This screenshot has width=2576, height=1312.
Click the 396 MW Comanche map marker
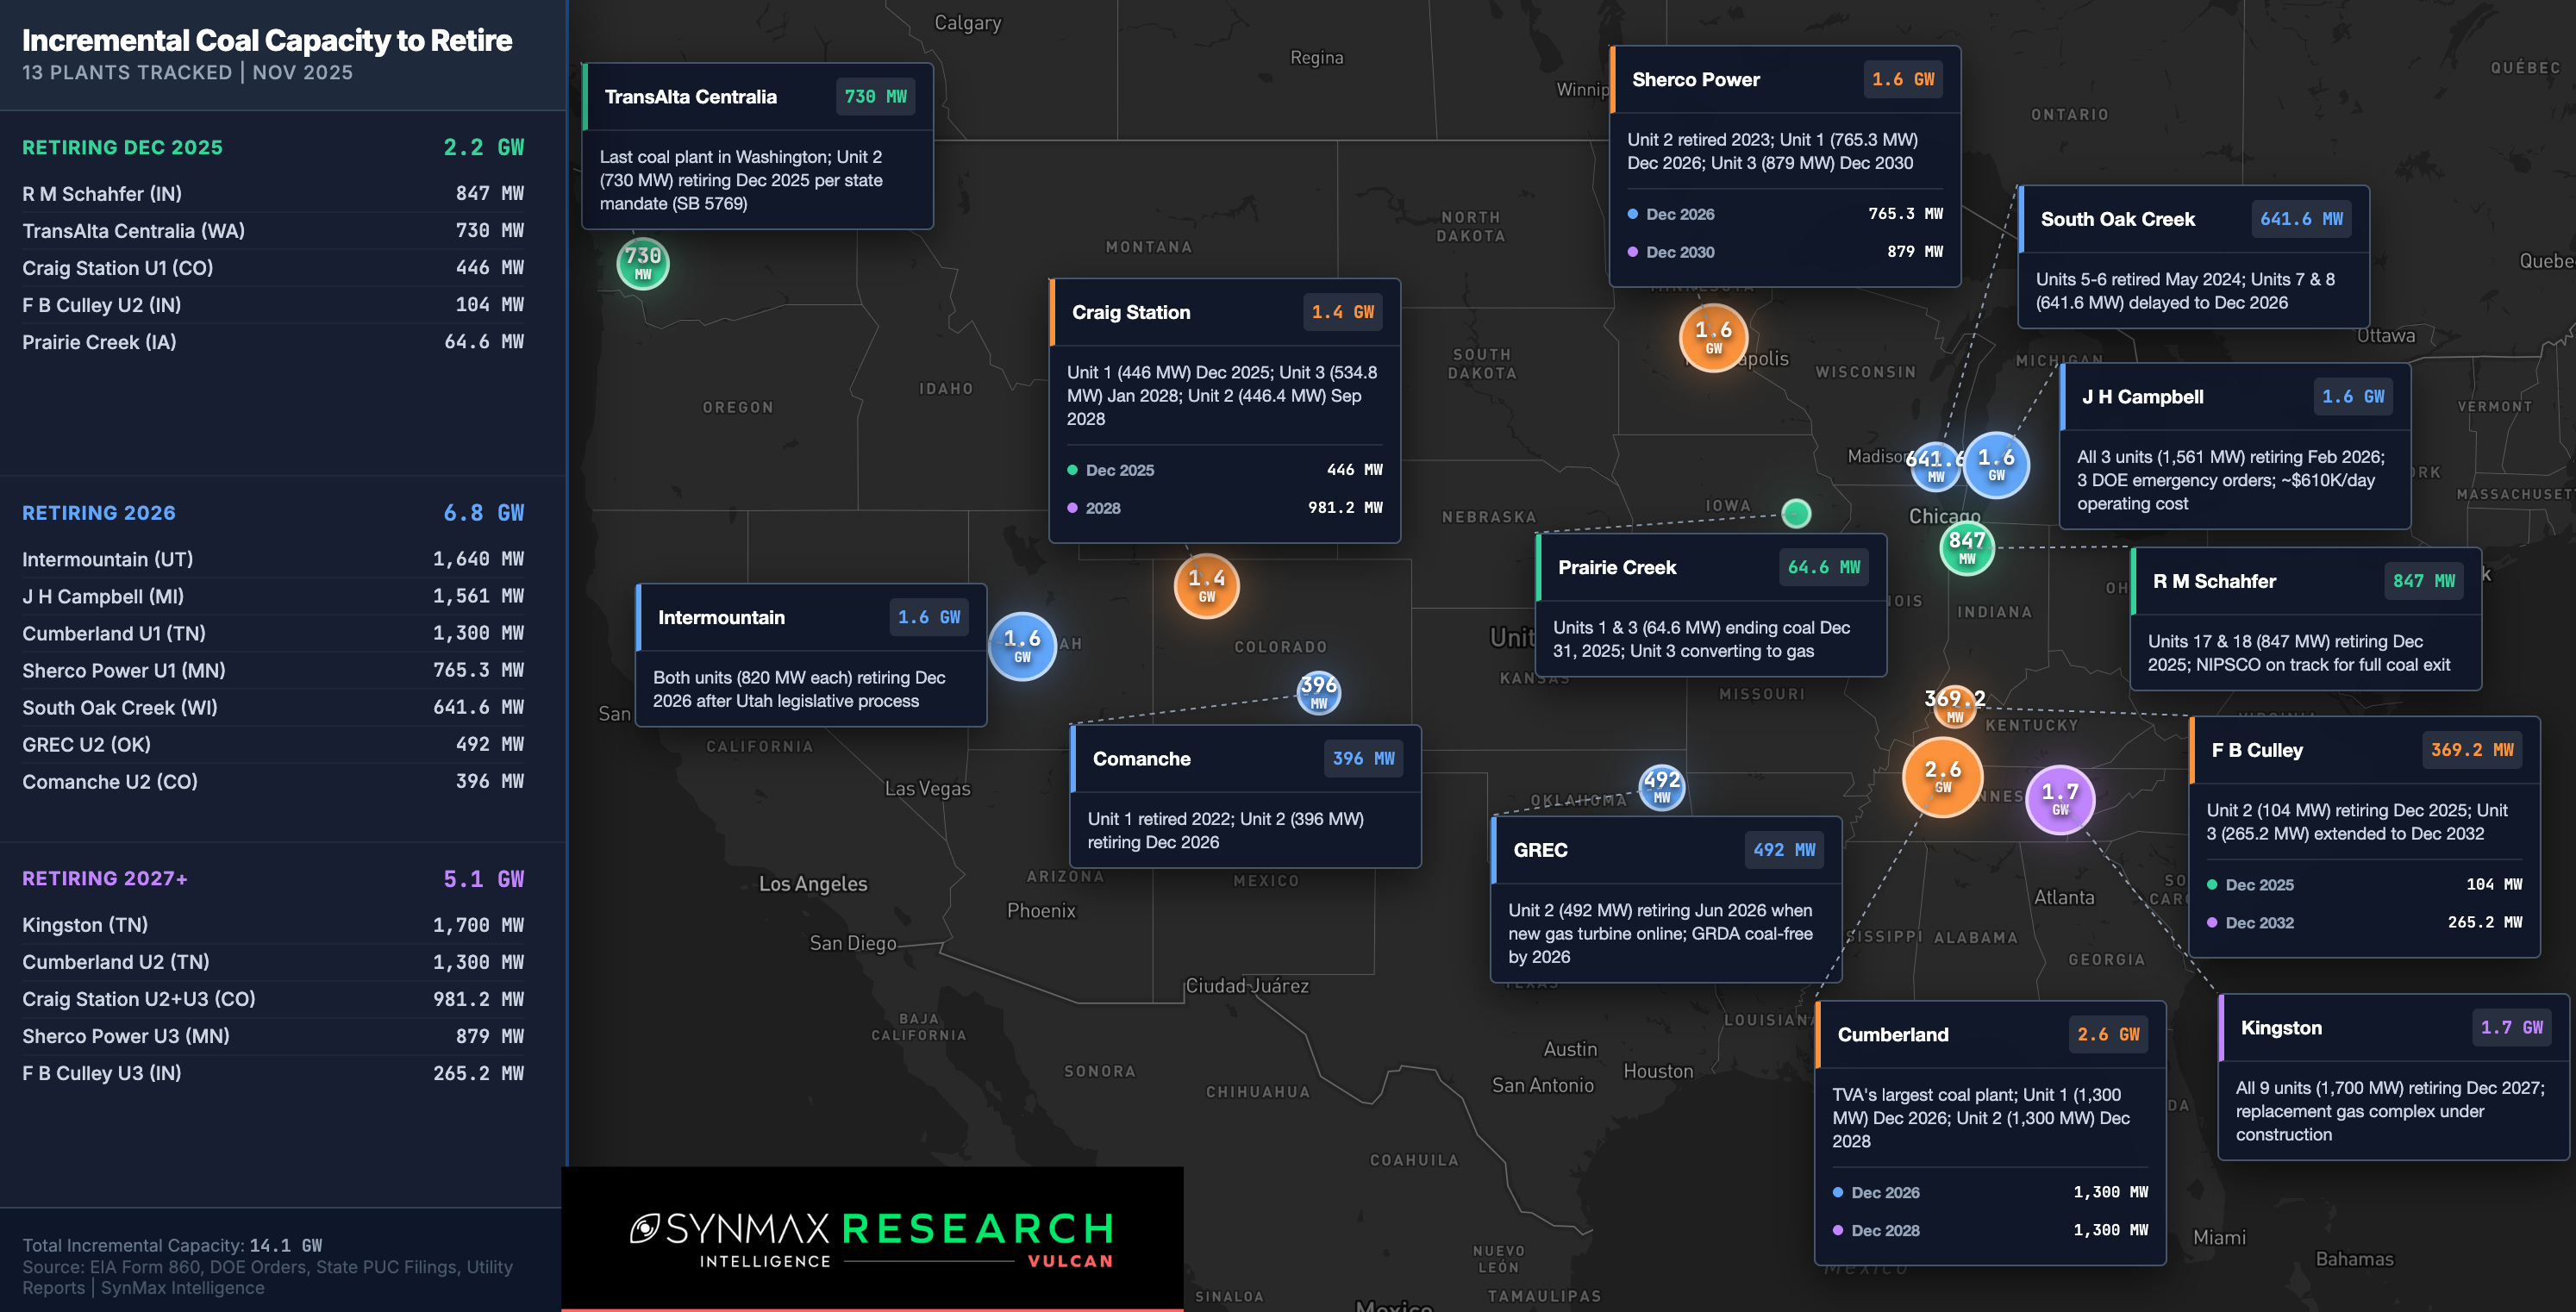[1318, 692]
